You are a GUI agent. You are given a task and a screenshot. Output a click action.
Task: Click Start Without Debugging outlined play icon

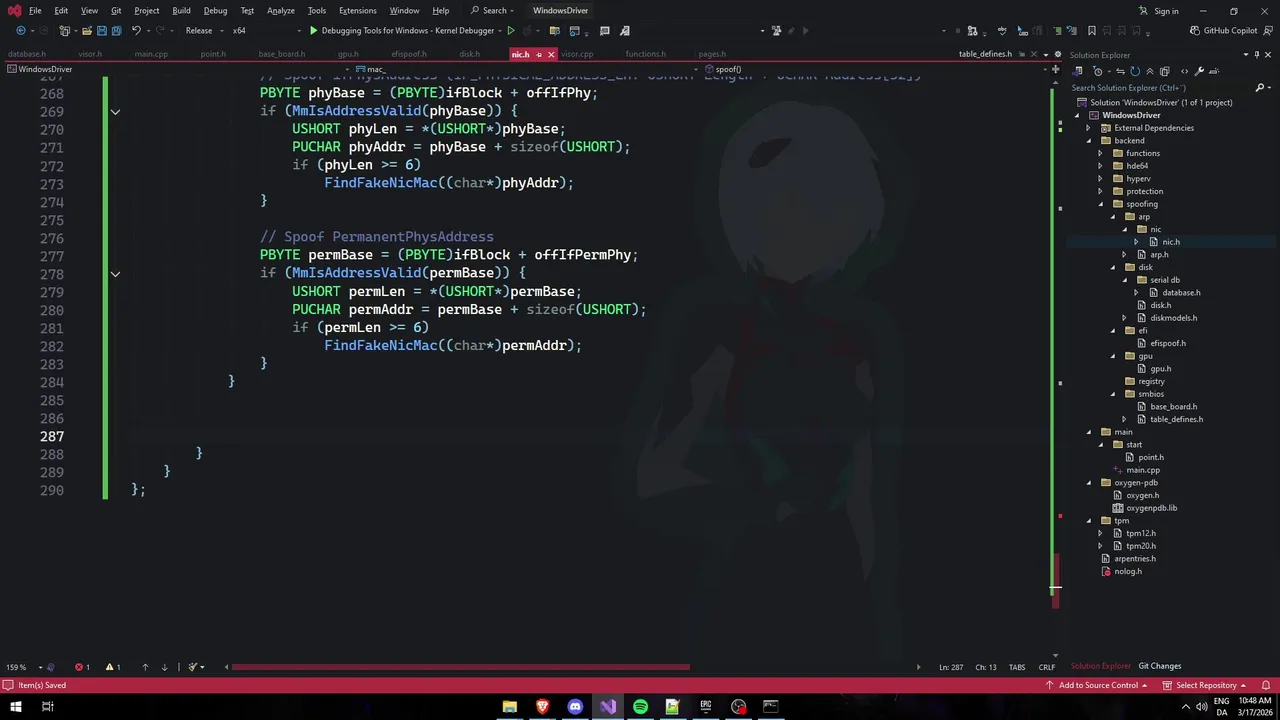(x=511, y=30)
